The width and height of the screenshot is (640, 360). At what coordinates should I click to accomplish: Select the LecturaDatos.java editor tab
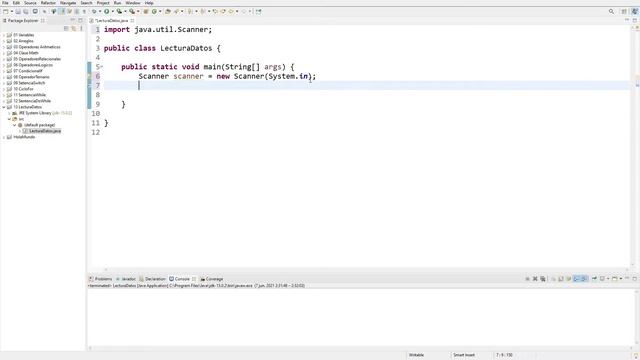[x=111, y=20]
